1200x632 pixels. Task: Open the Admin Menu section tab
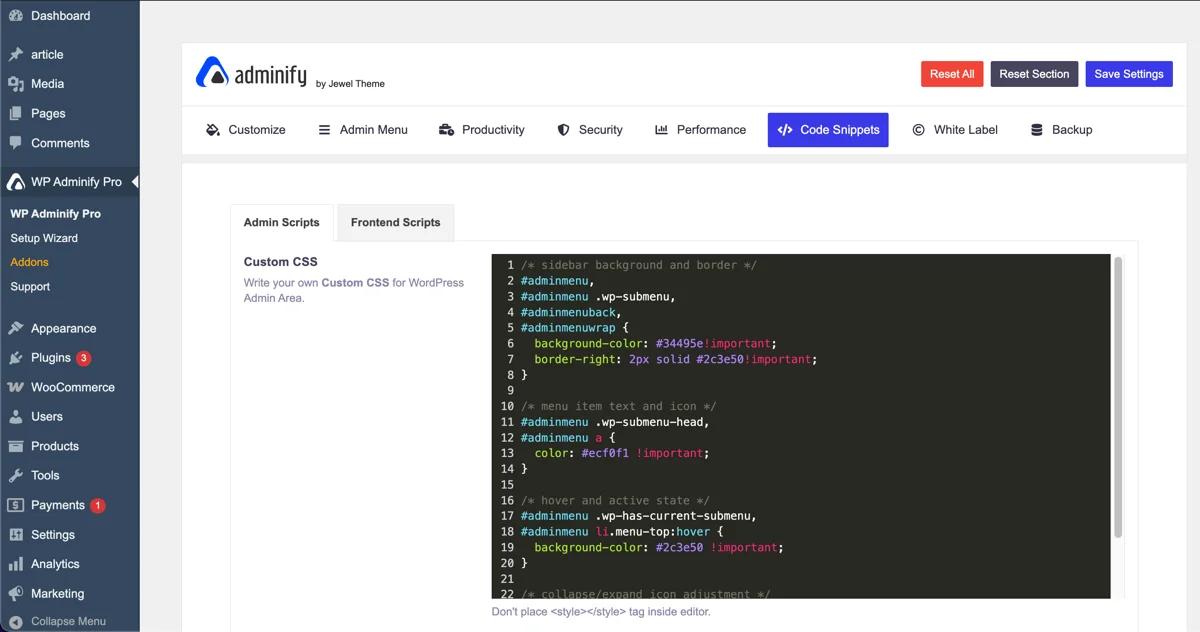[362, 130]
